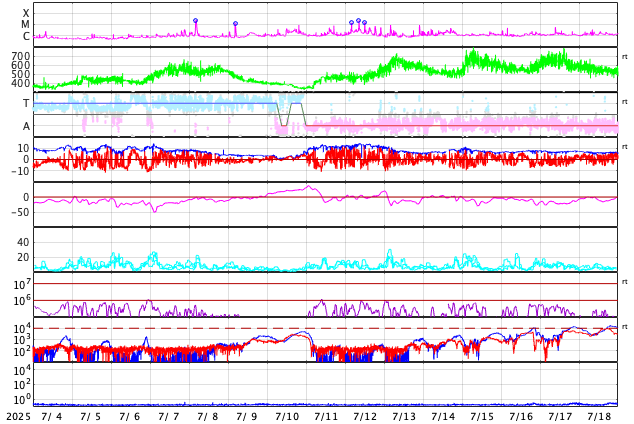Click the 7/ 7 date label

[169, 417]
